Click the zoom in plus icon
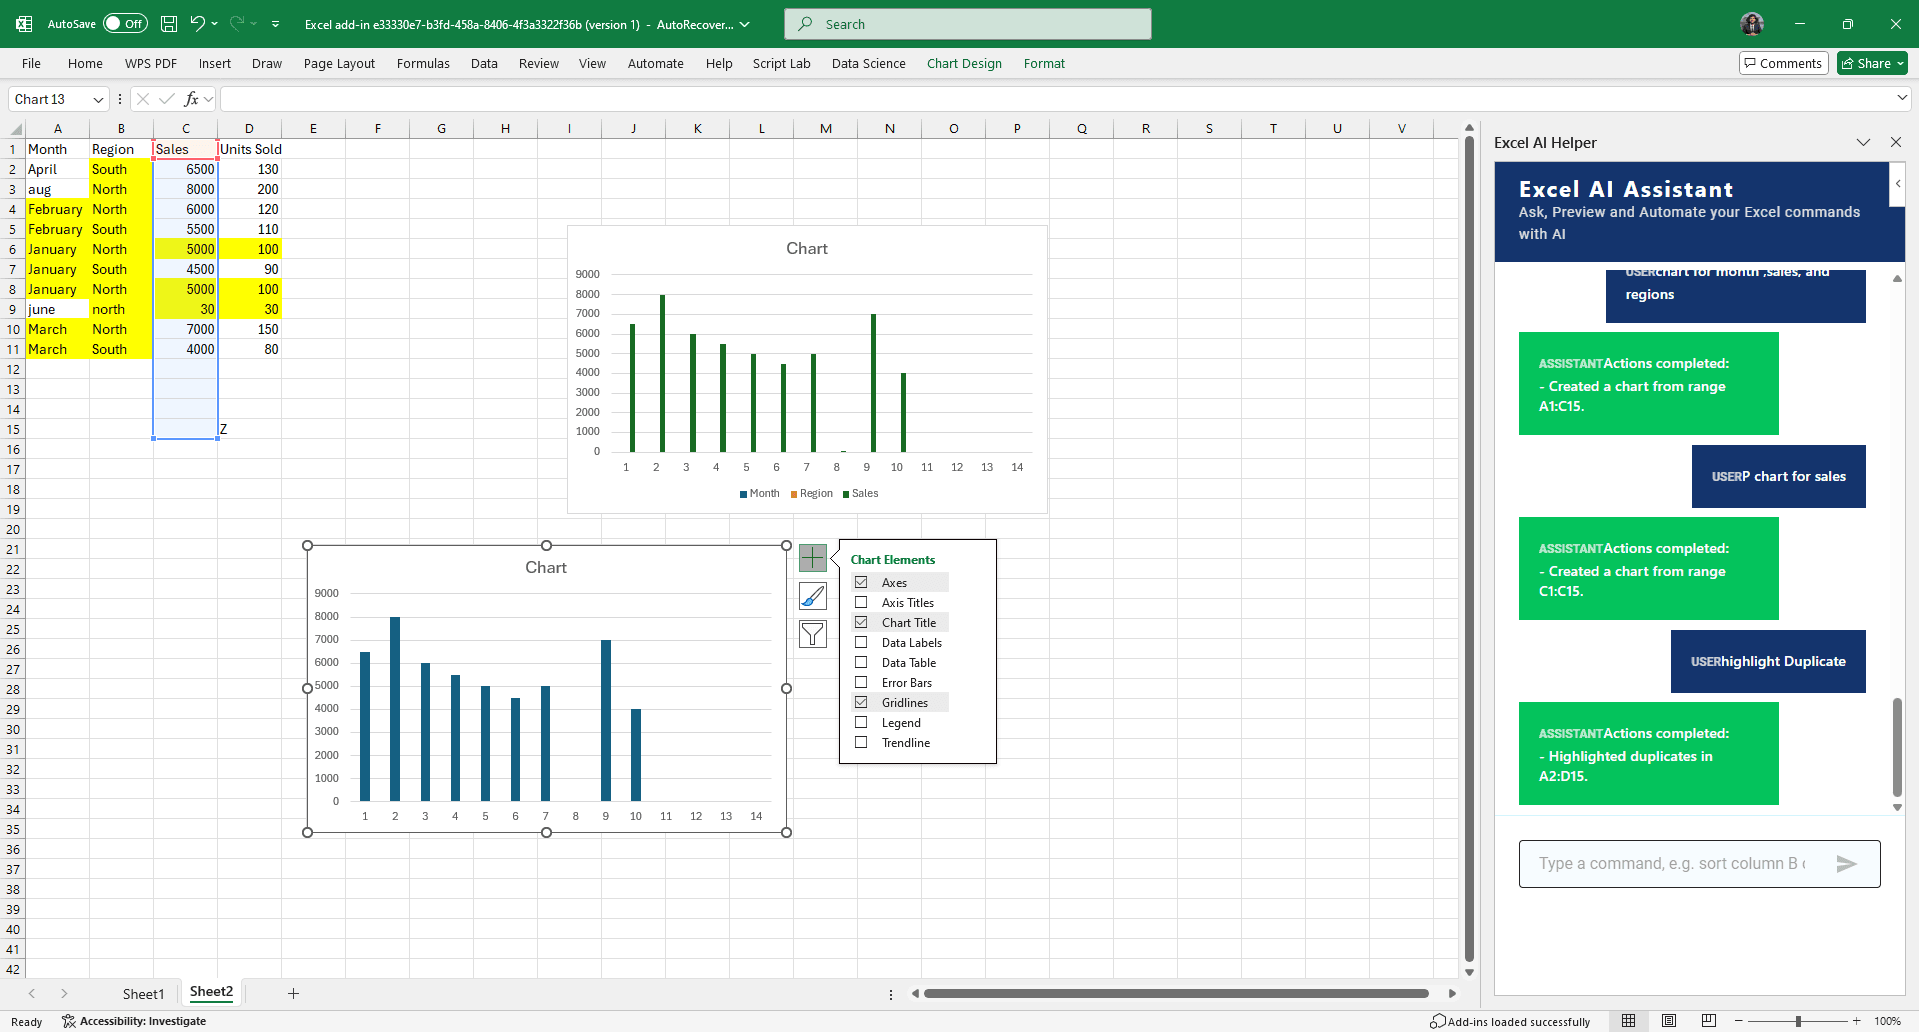The height and width of the screenshot is (1032, 1919). pyautogui.click(x=1857, y=1021)
